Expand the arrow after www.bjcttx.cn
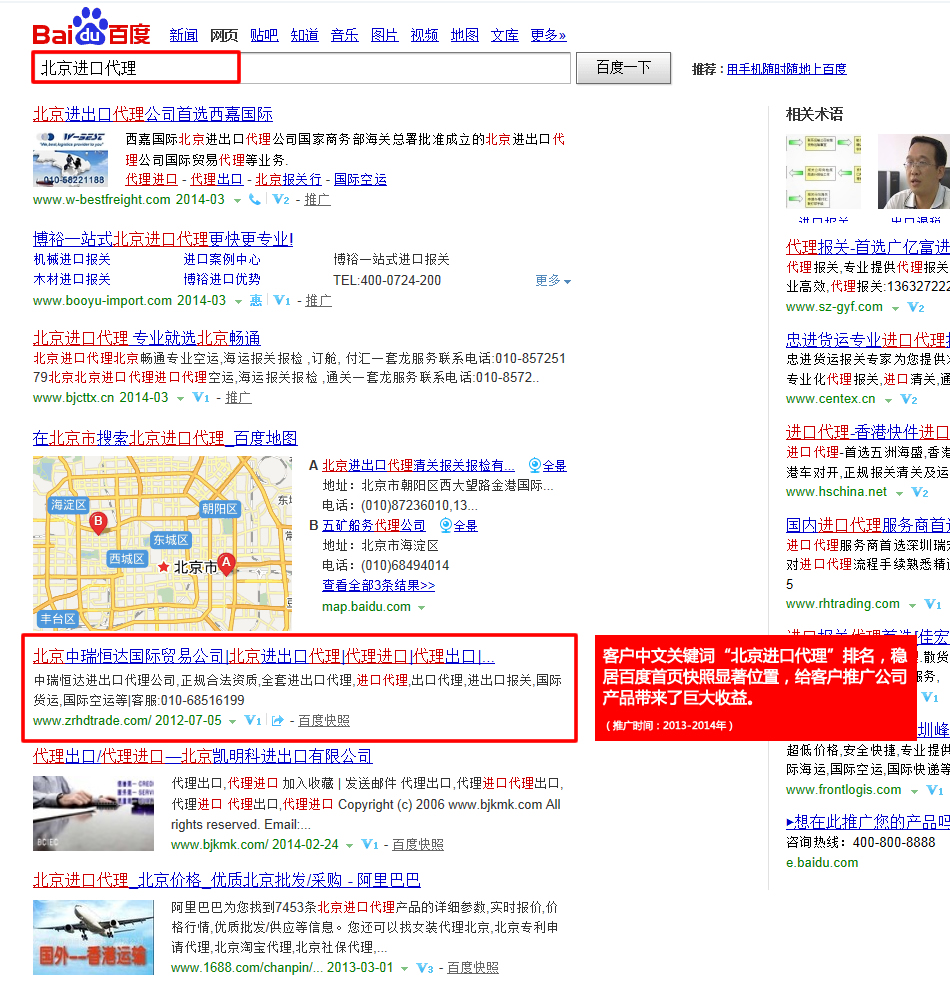The image size is (950, 988). [181, 399]
